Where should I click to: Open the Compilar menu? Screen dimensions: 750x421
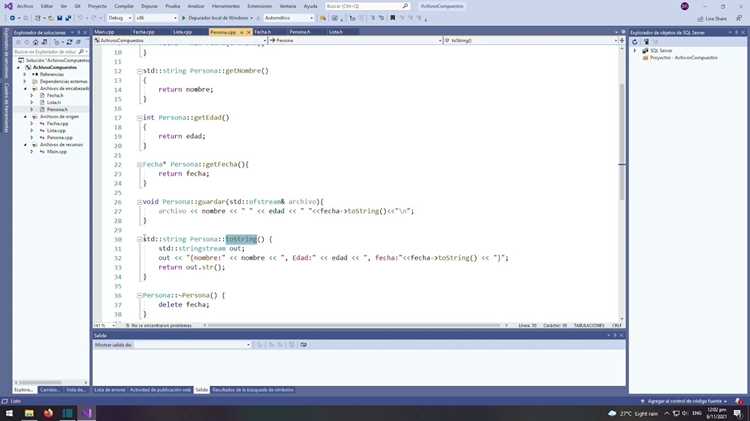pyautogui.click(x=124, y=6)
